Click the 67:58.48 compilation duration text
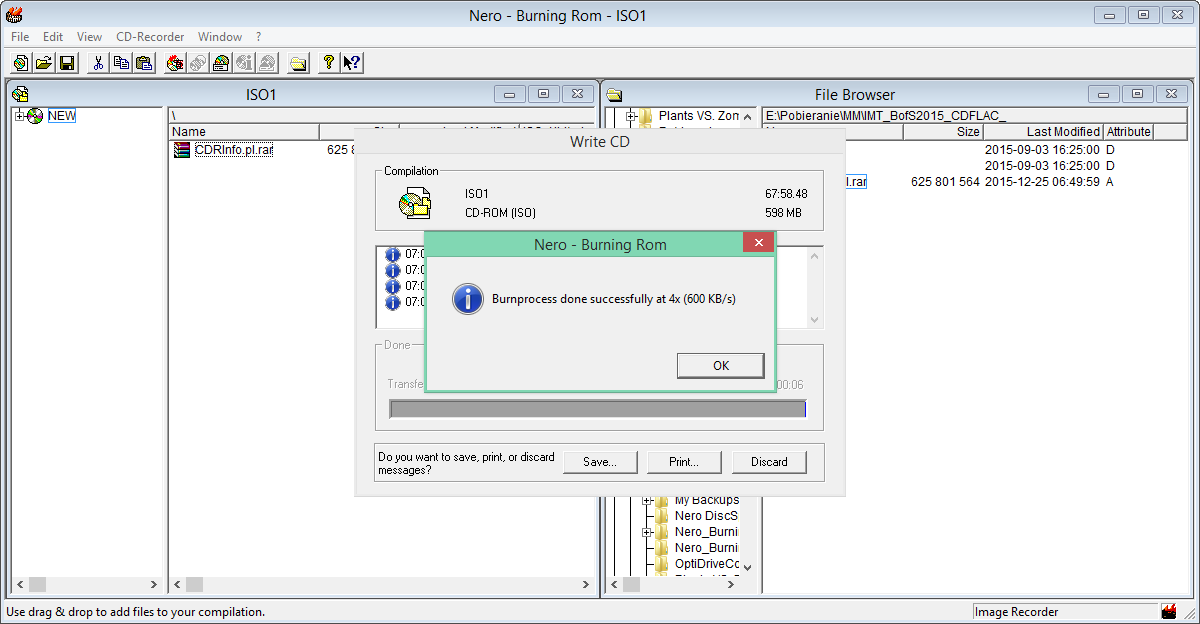The image size is (1200, 624). click(786, 194)
